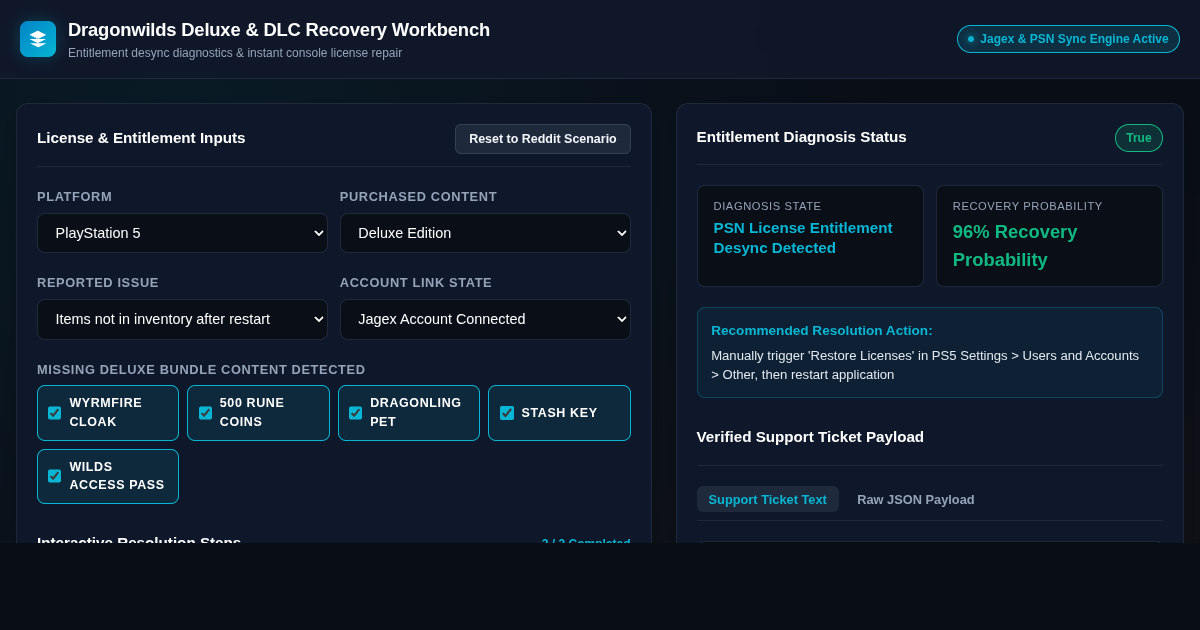Click the 96% Recovery Probability value
This screenshot has width=1200, height=630.
[1015, 246]
